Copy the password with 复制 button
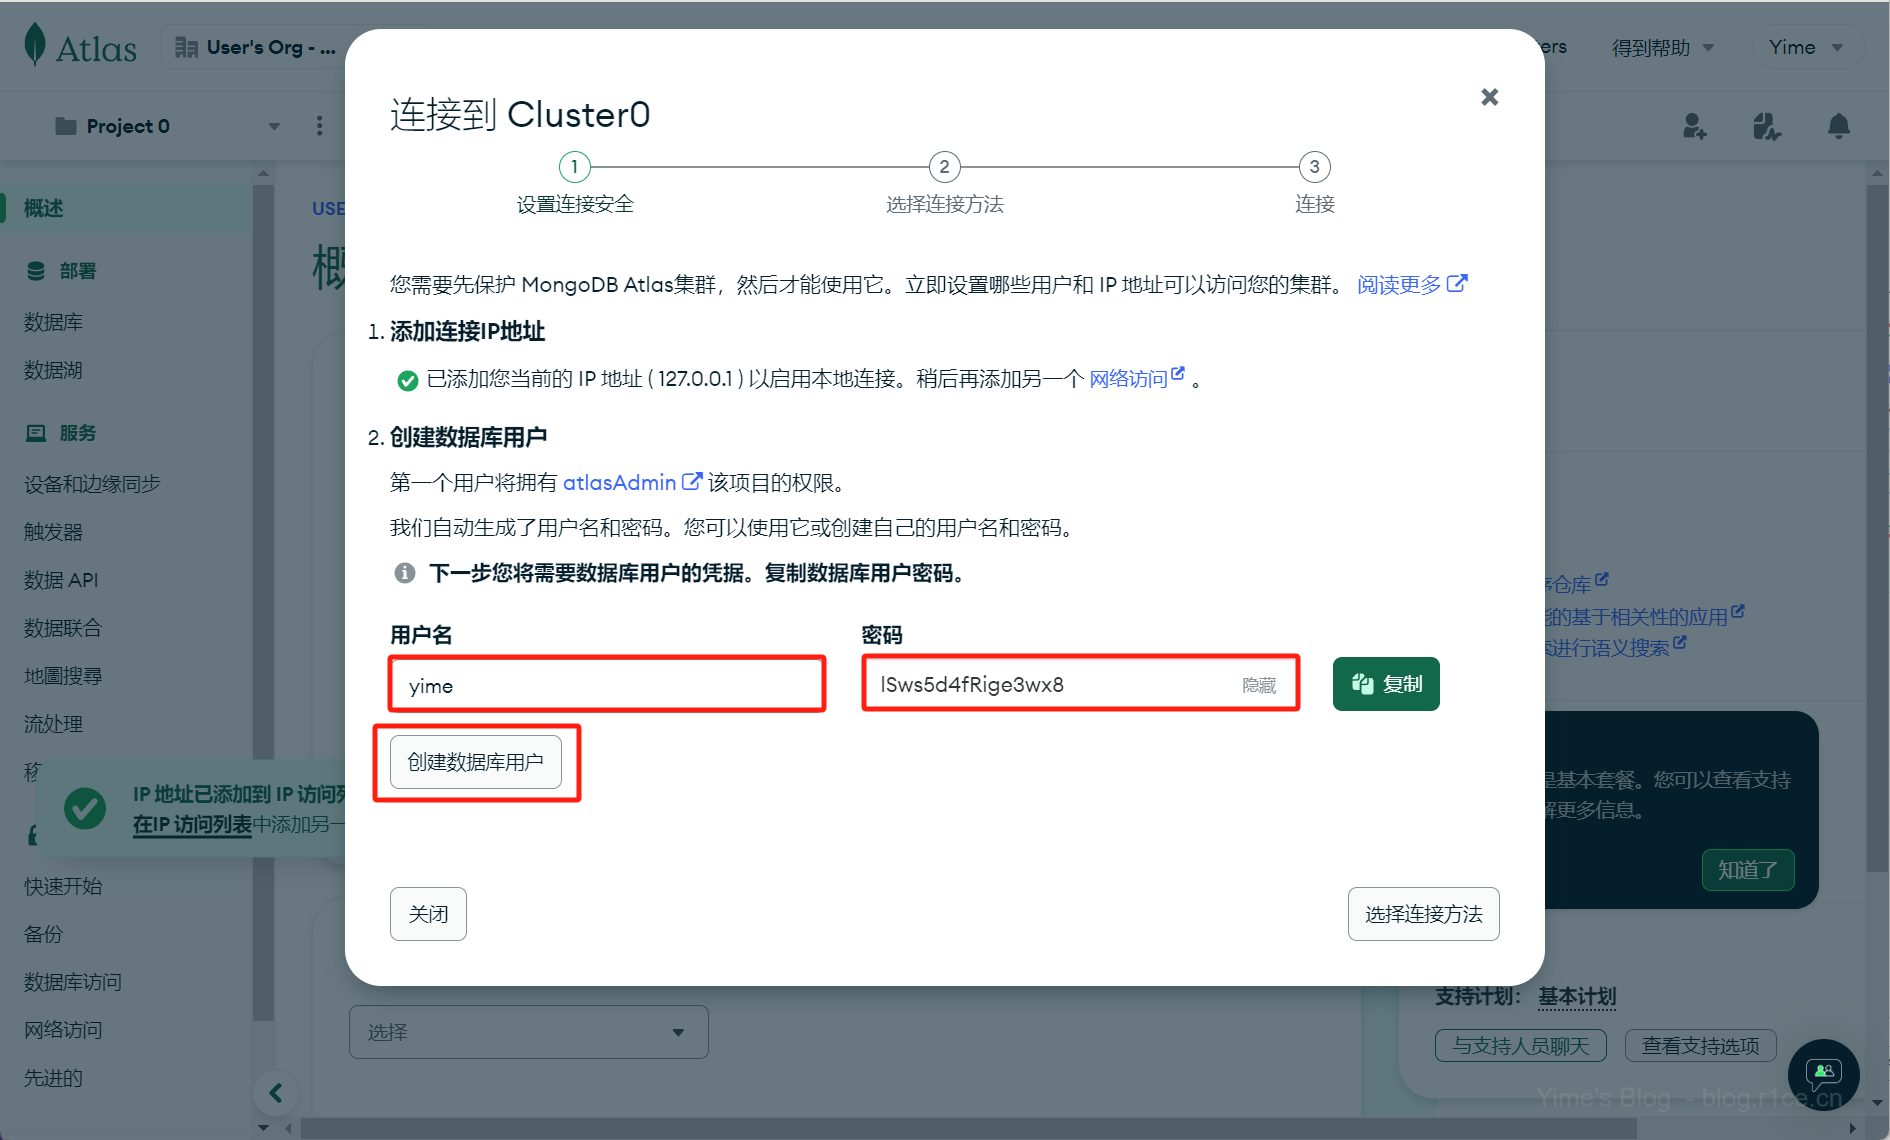 1385,684
